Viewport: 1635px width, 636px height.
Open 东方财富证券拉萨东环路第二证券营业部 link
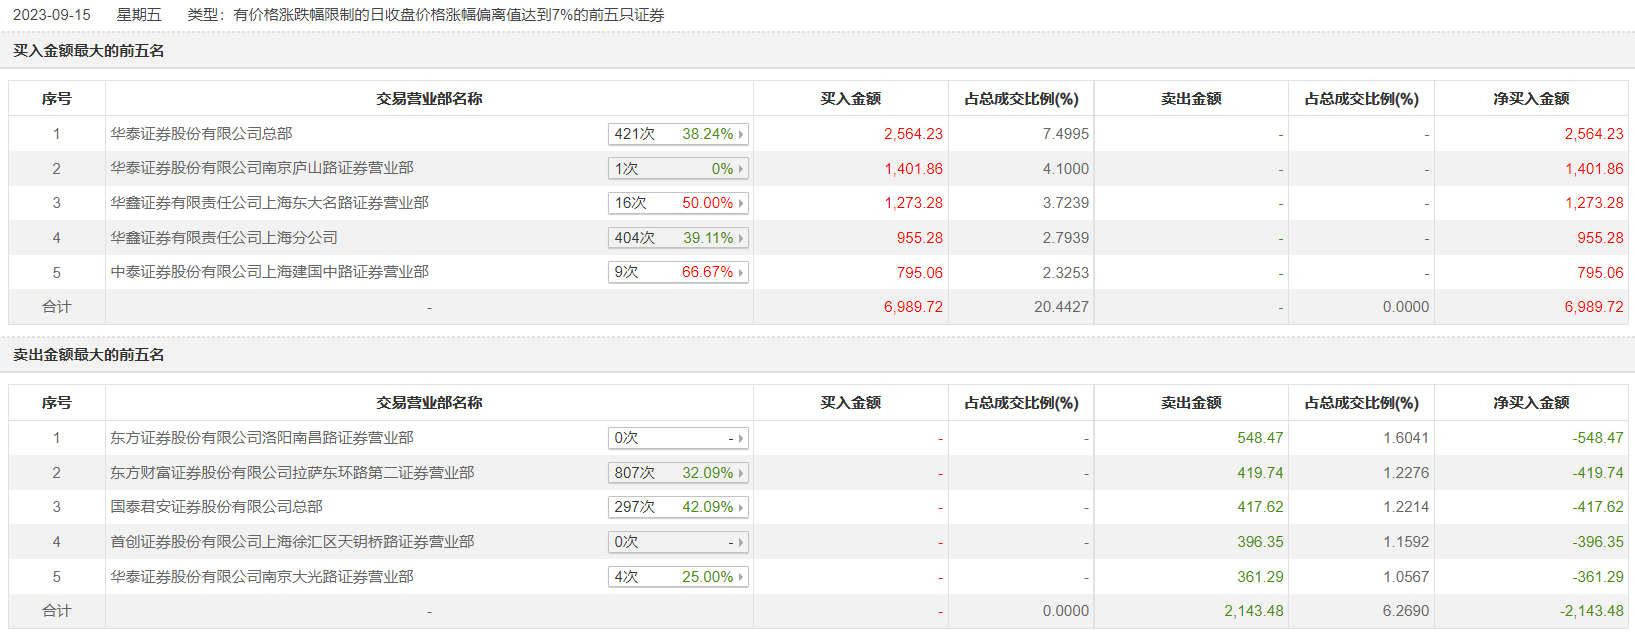coord(292,473)
